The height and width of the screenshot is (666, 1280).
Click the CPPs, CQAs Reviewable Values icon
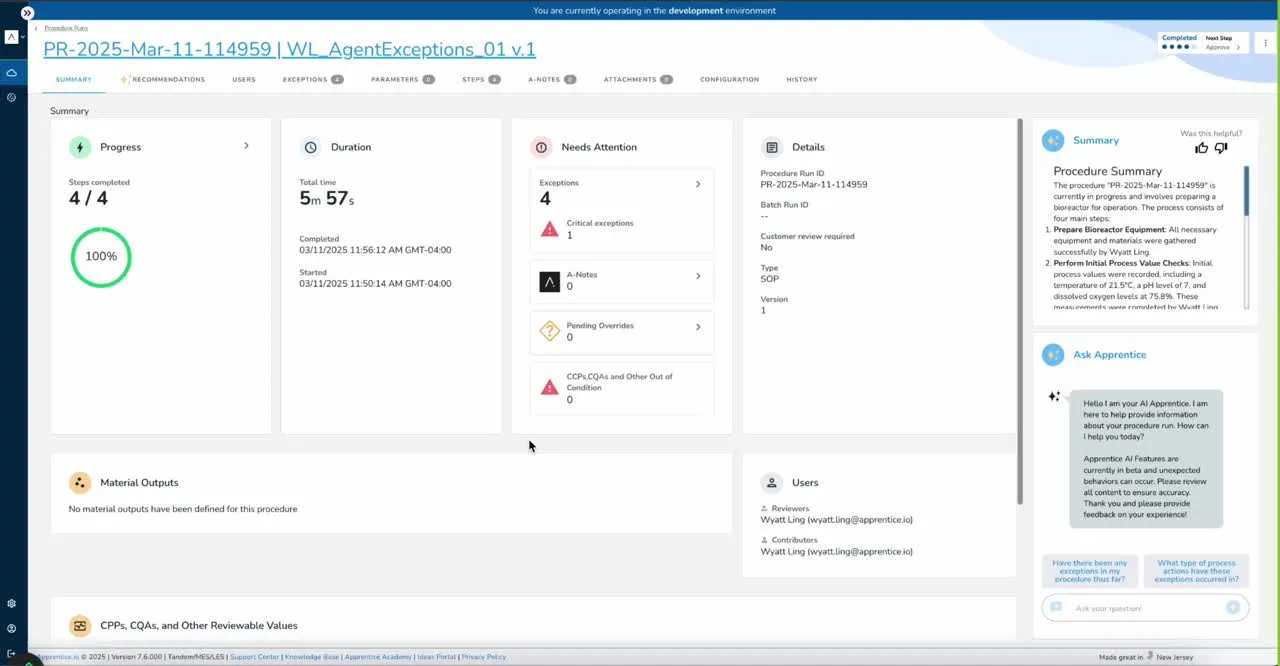(x=80, y=626)
